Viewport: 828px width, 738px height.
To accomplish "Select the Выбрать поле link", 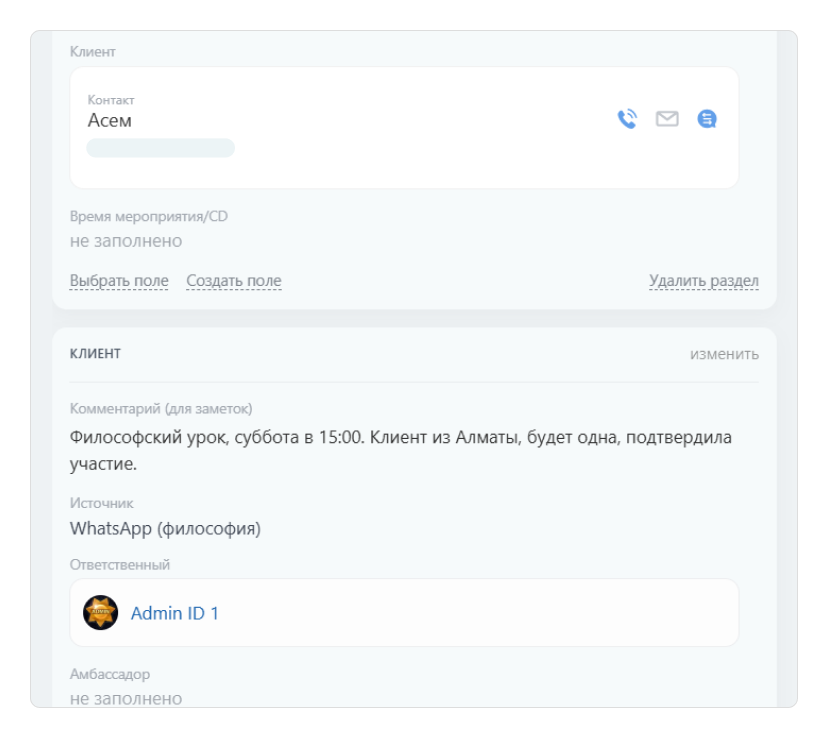I will click(x=116, y=280).
